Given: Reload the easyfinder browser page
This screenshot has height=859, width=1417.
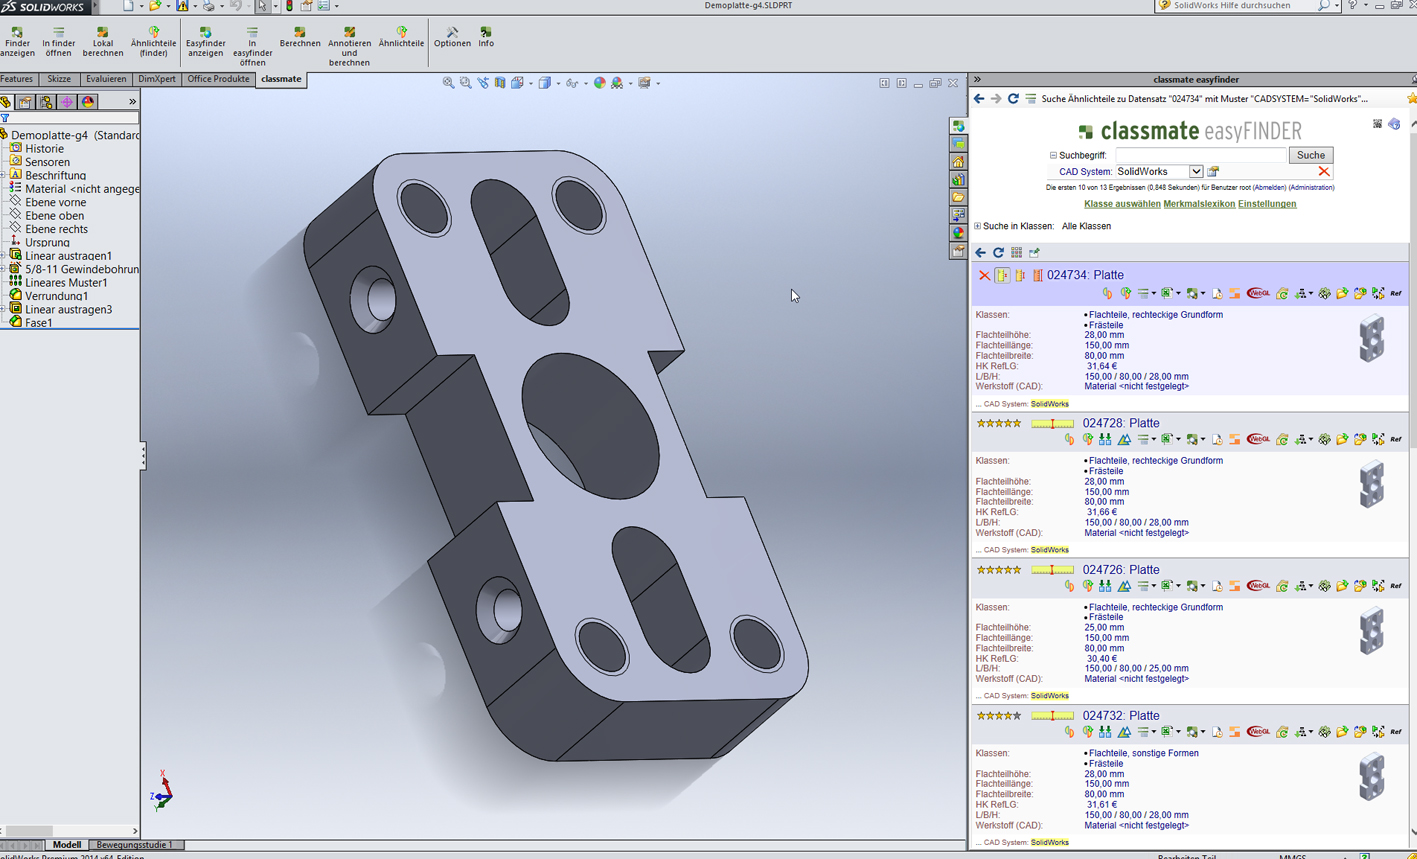Looking at the screenshot, I should (x=1013, y=99).
